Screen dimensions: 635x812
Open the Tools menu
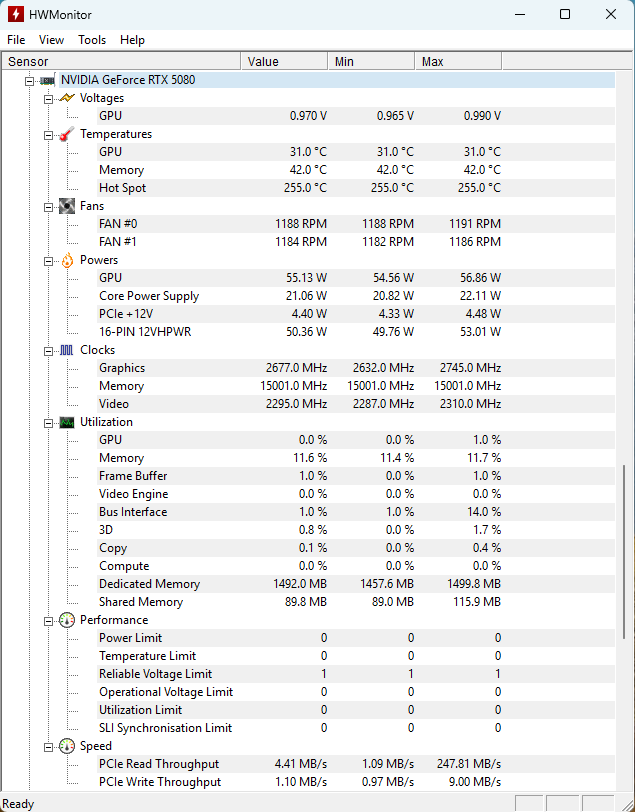pos(92,40)
